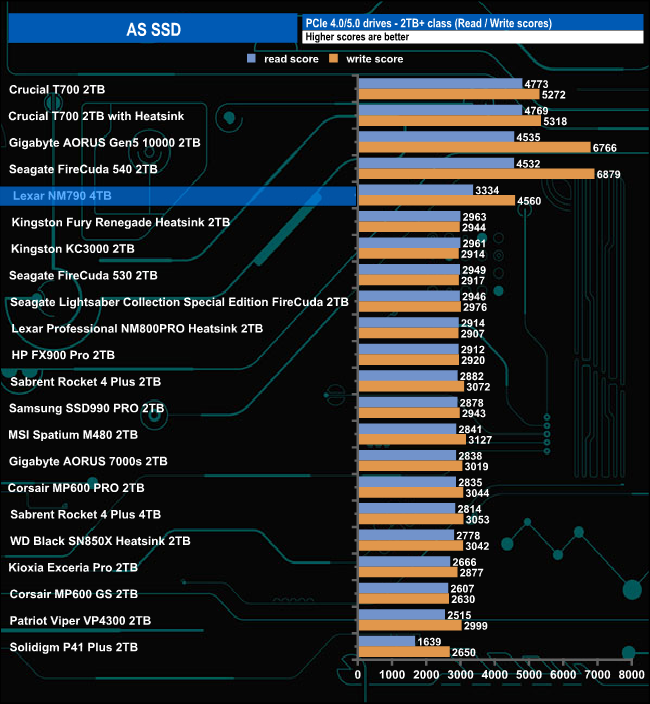Click the Lexar NM790 write value 4560
This screenshot has height=704, width=650.
(x=529, y=201)
